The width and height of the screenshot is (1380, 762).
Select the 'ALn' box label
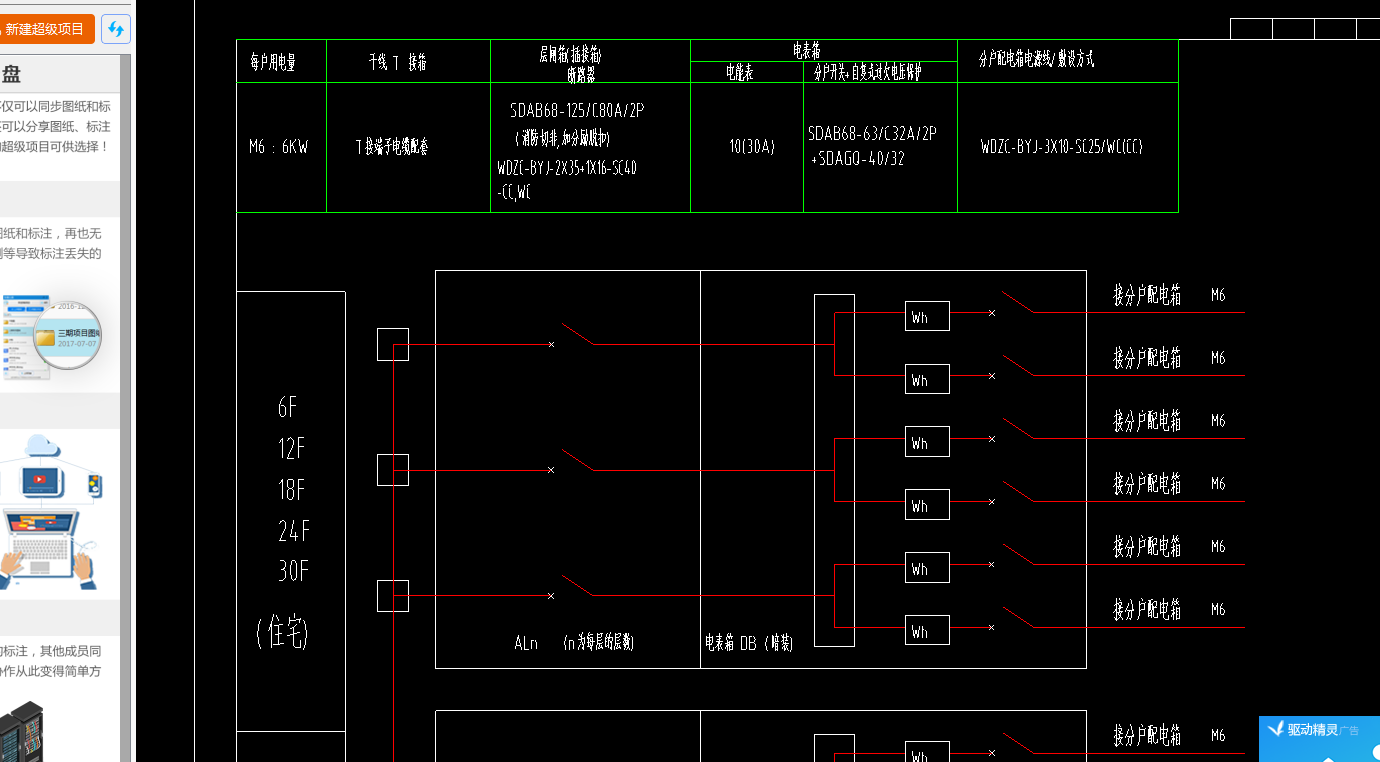(526, 644)
